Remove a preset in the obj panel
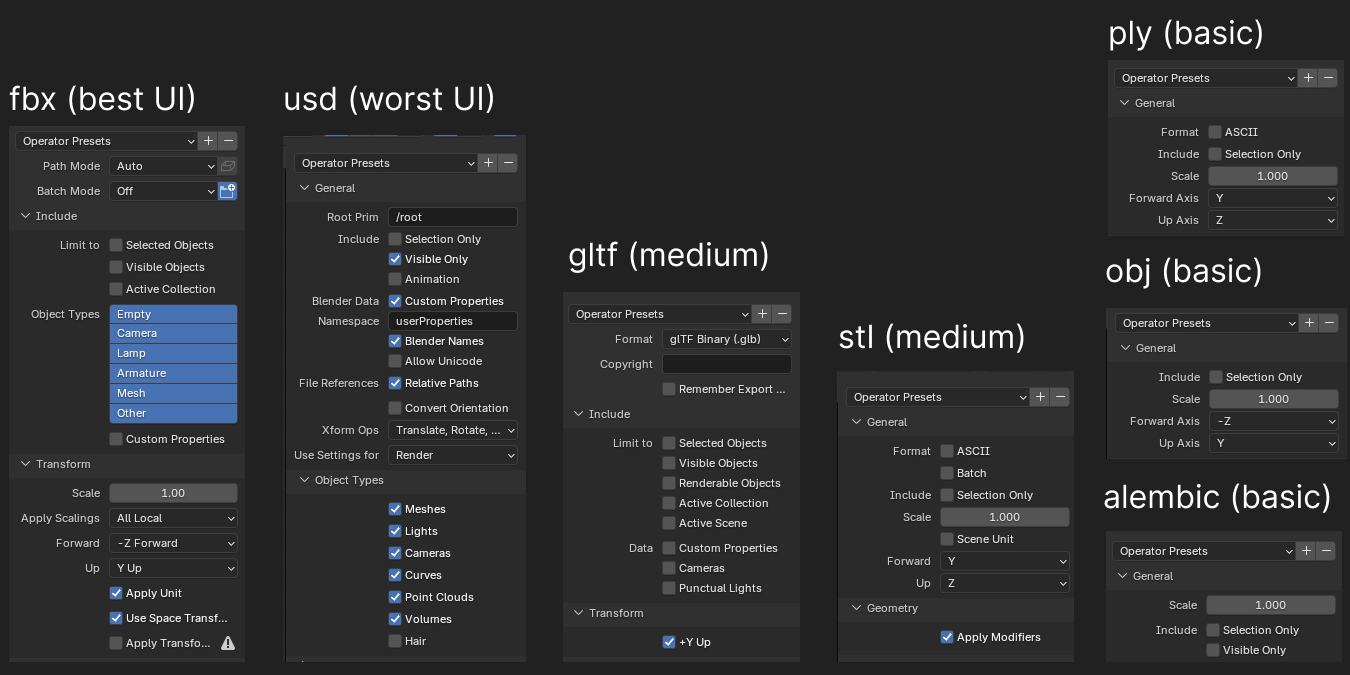Screen dimensions: 1350x675 [1329, 323]
